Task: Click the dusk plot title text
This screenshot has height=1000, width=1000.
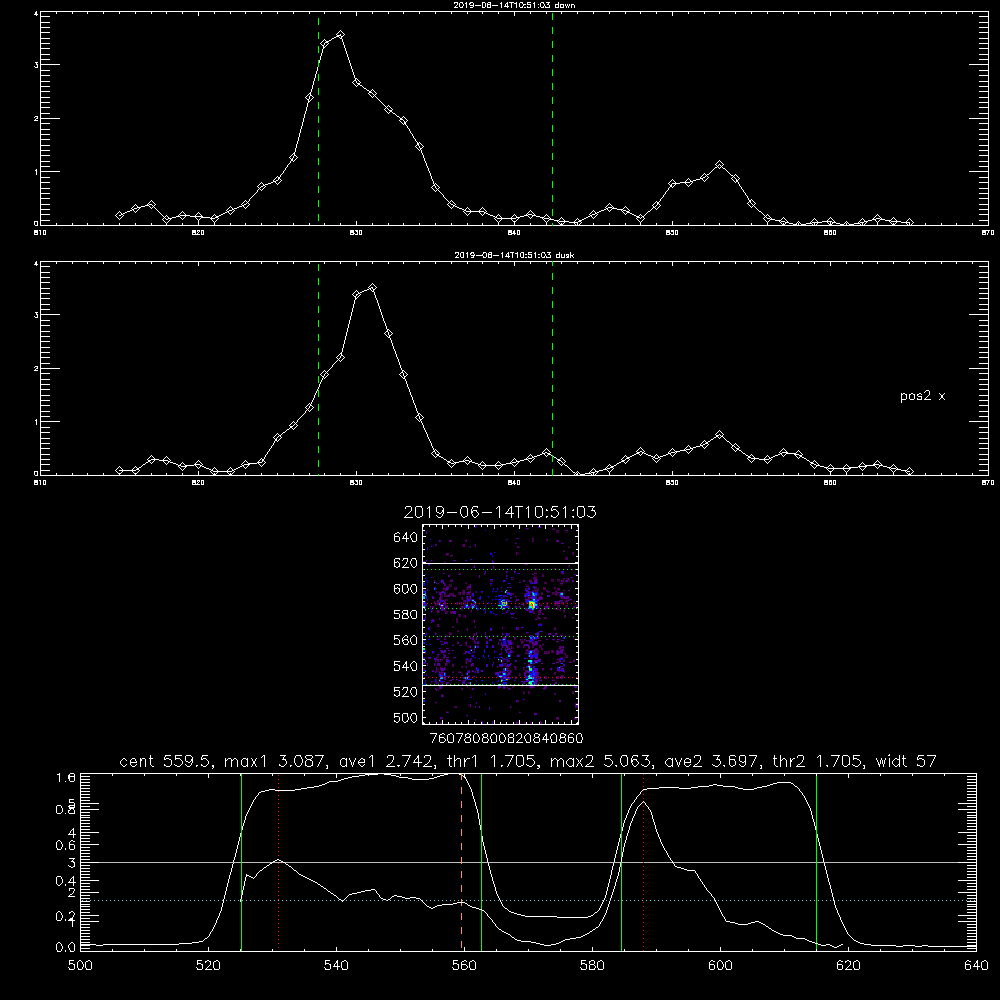Action: coord(514,255)
